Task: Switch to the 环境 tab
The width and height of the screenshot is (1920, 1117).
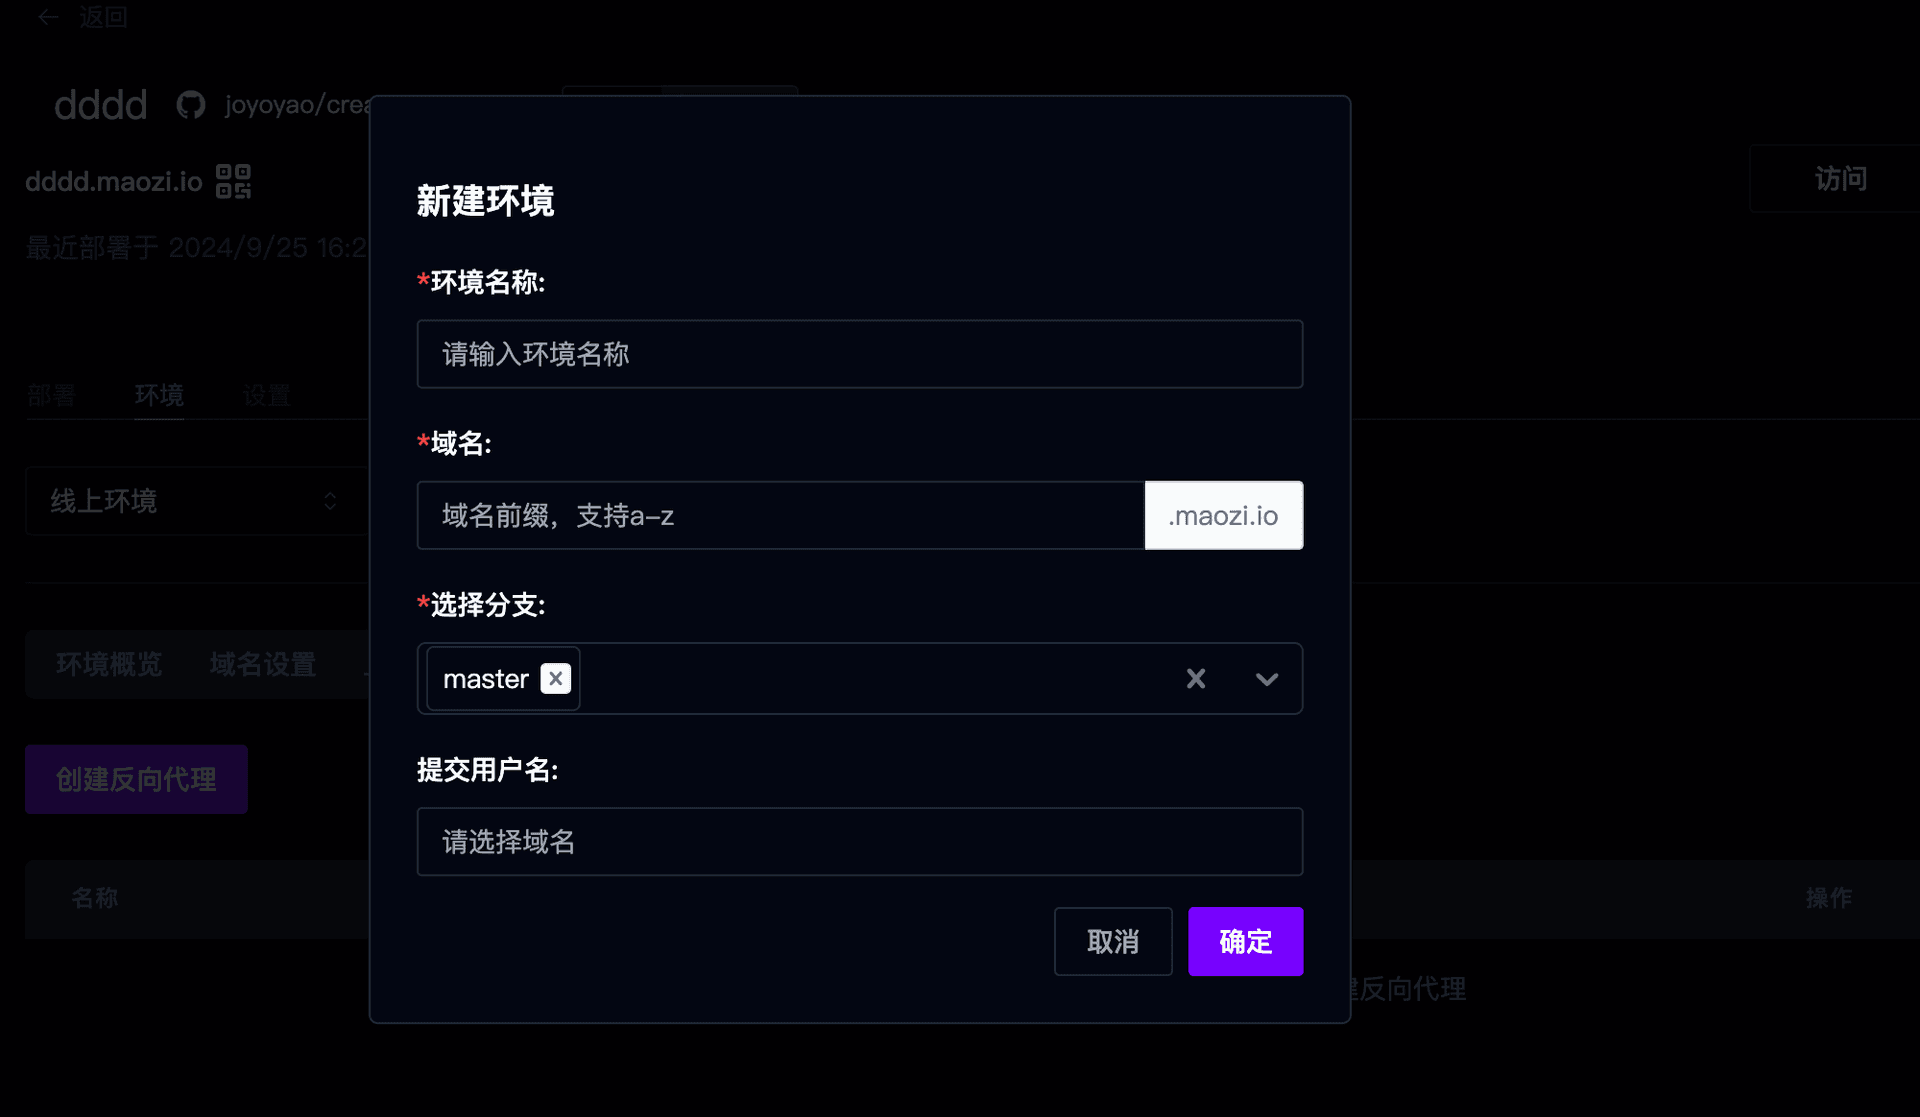Action: click(x=159, y=396)
